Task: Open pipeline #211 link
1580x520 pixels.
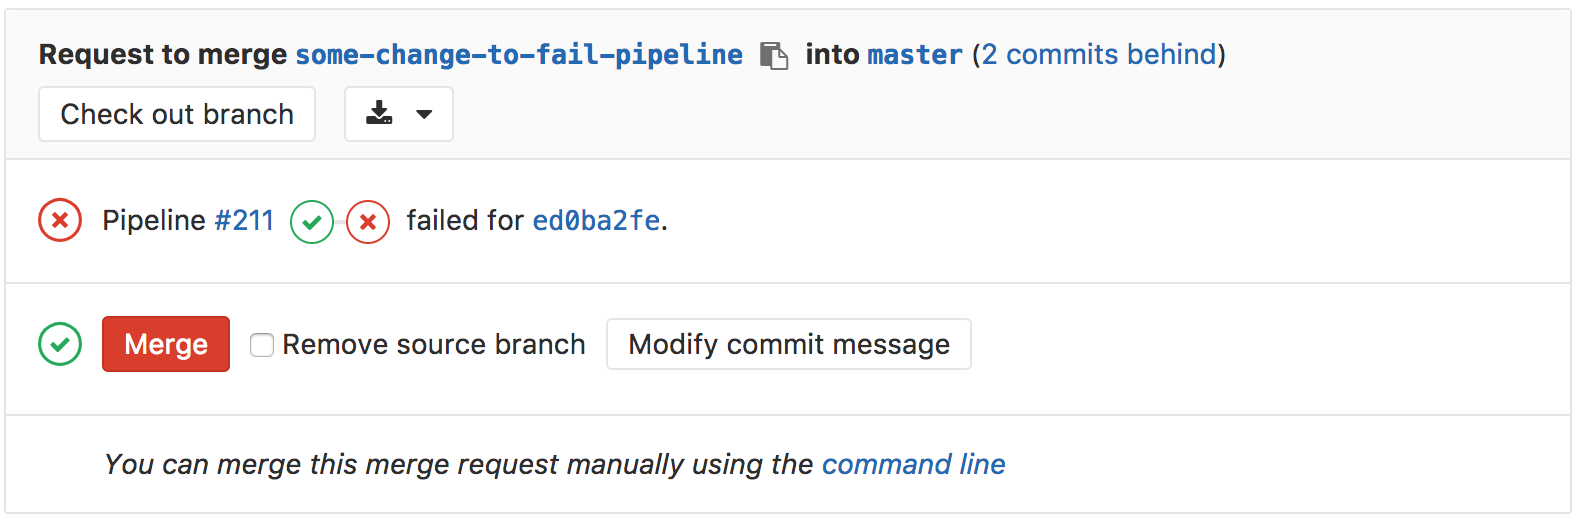Action: pos(244,220)
